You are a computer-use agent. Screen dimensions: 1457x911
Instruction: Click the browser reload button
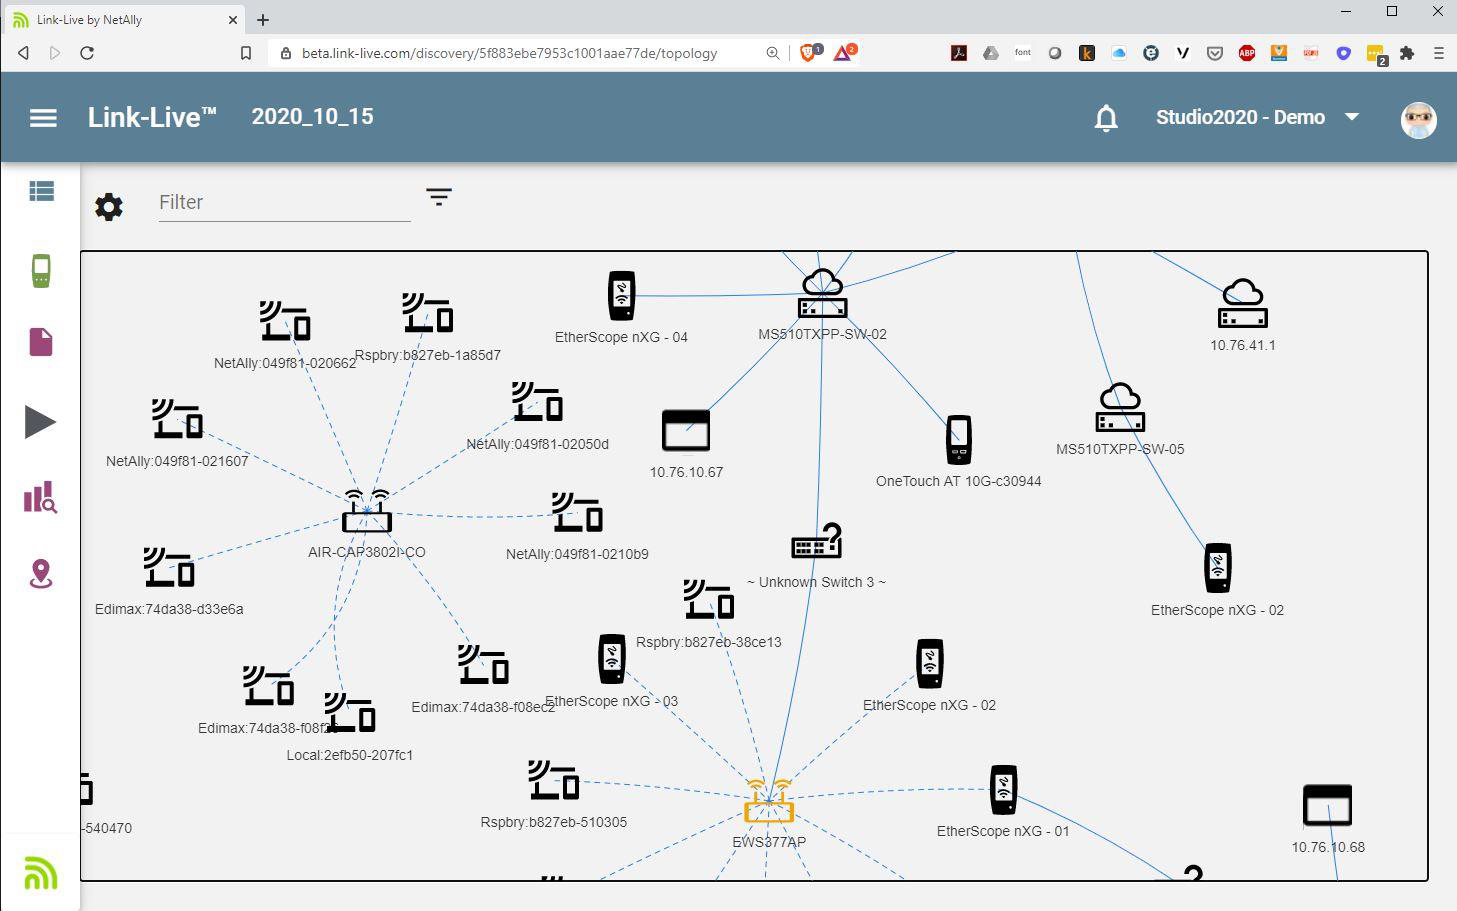(87, 53)
